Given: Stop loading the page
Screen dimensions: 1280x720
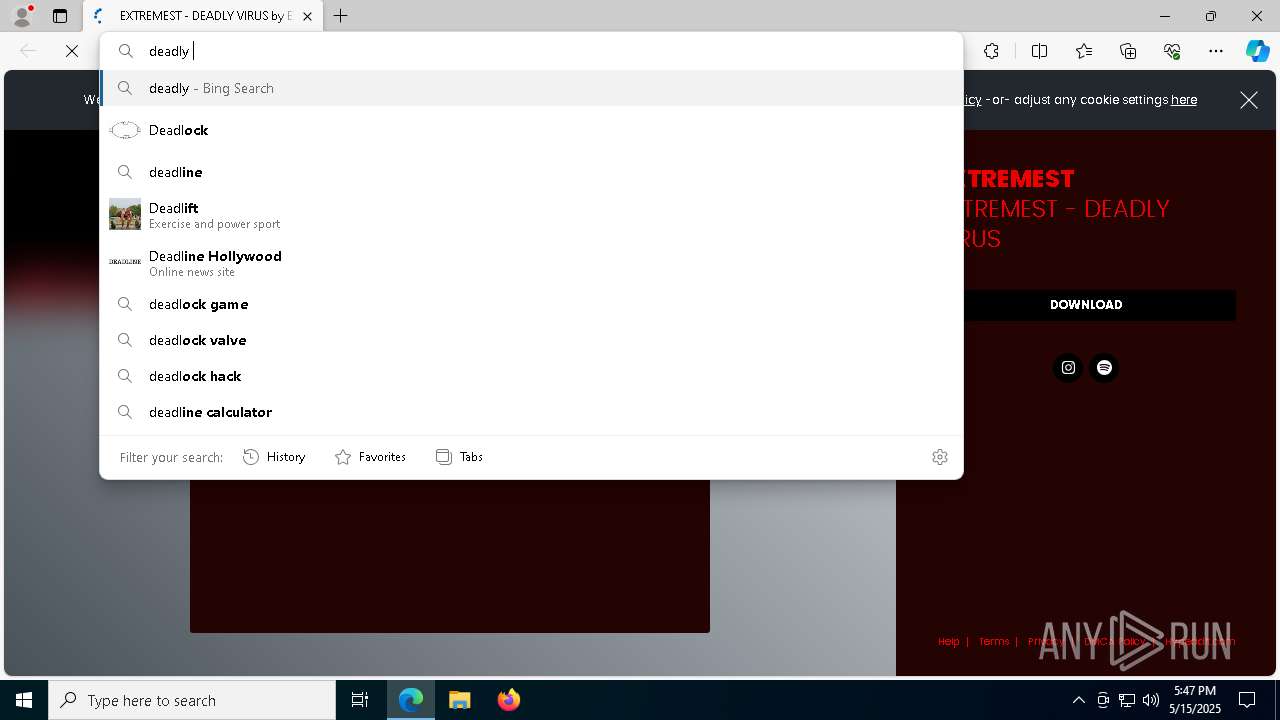Looking at the screenshot, I should point(72,51).
